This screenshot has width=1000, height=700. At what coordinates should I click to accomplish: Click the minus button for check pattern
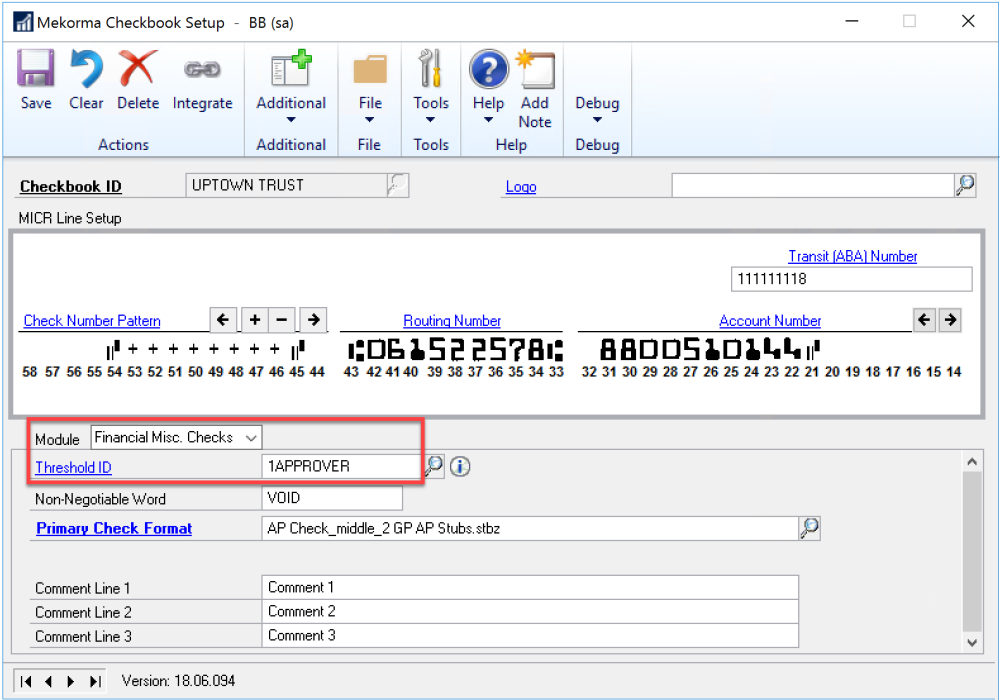pos(282,319)
